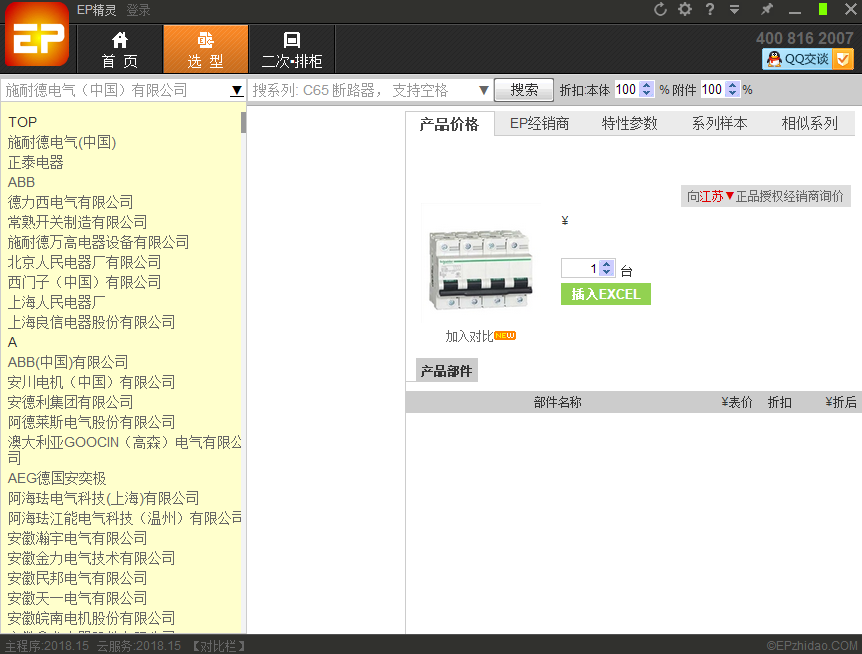862x654 pixels.
Task: Adjust the product quantity spinner
Action: (606, 268)
